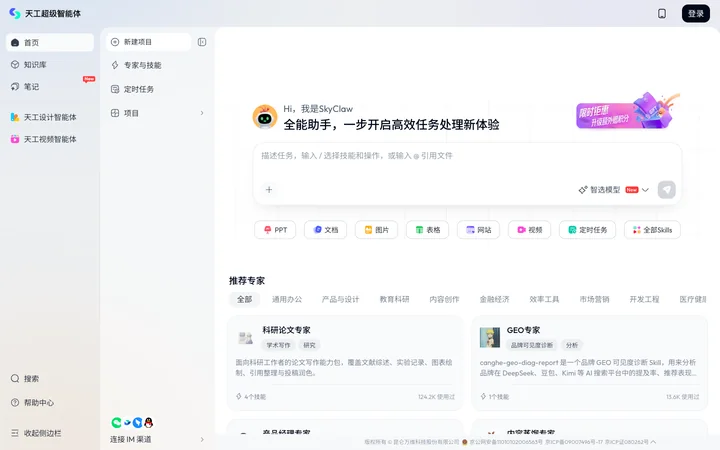Select the 文档 skill chip
This screenshot has height=450, width=720.
pyautogui.click(x=326, y=230)
